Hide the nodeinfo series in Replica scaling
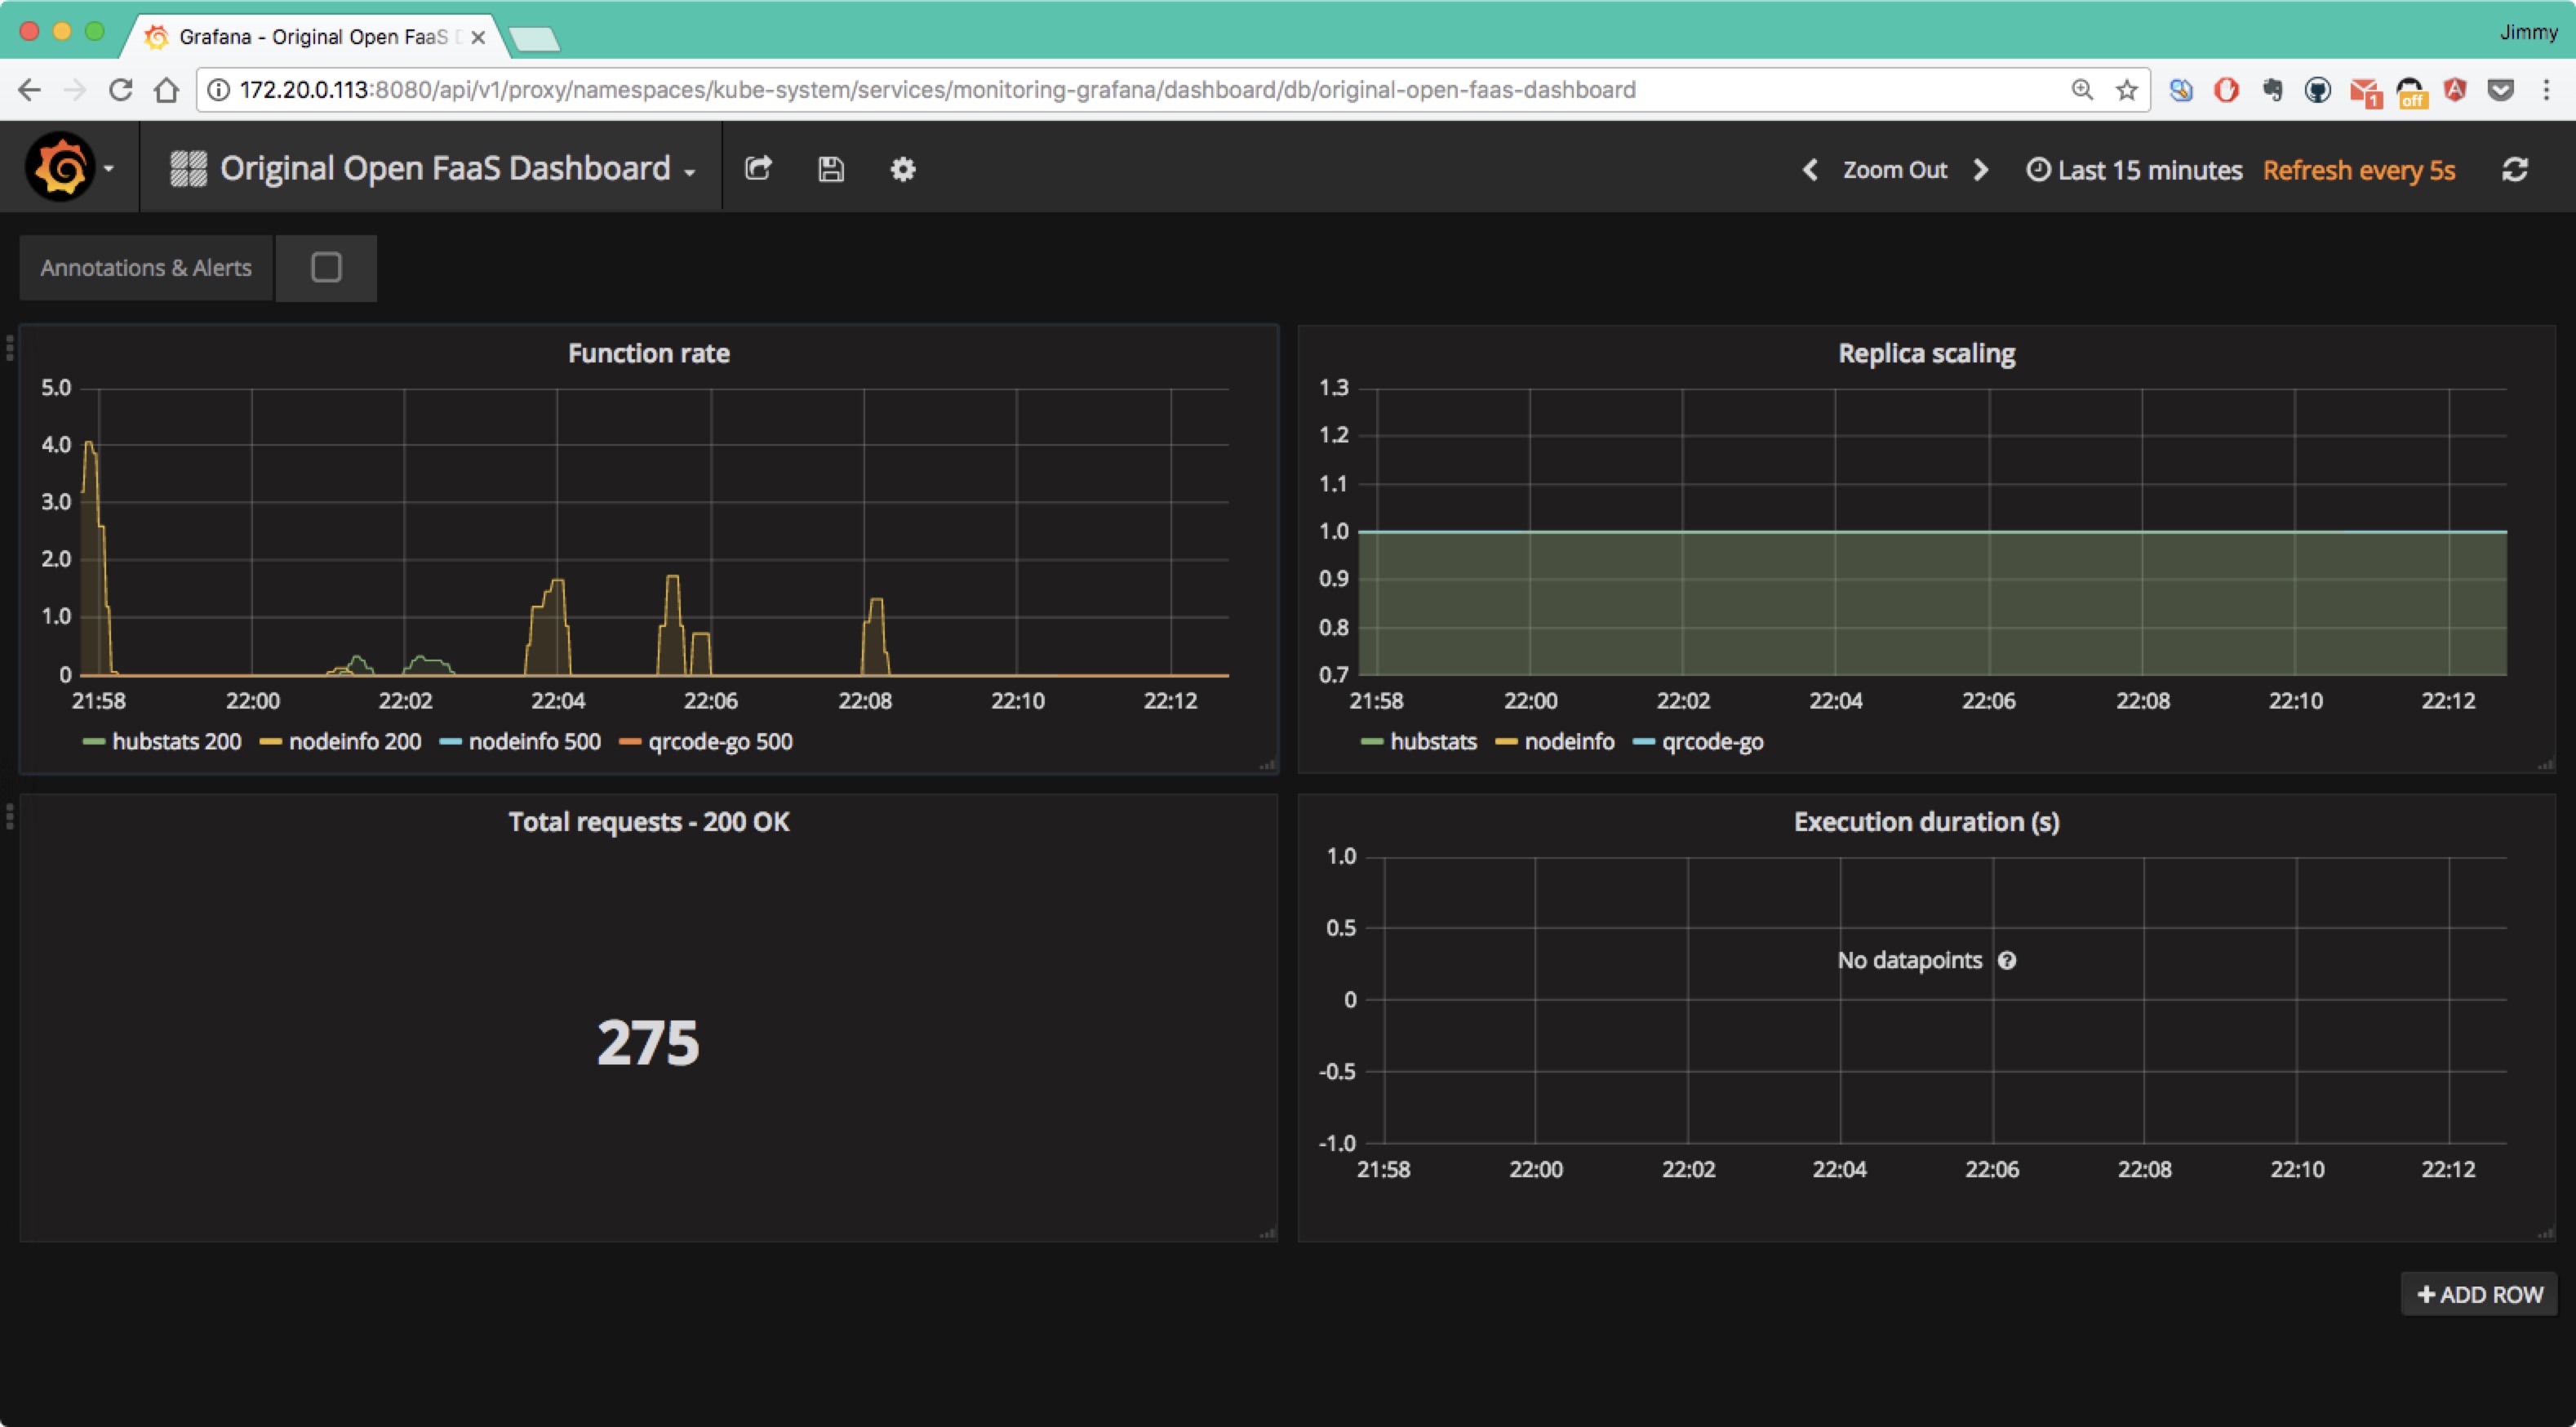Screen dimensions: 2576x1427 1569,741
